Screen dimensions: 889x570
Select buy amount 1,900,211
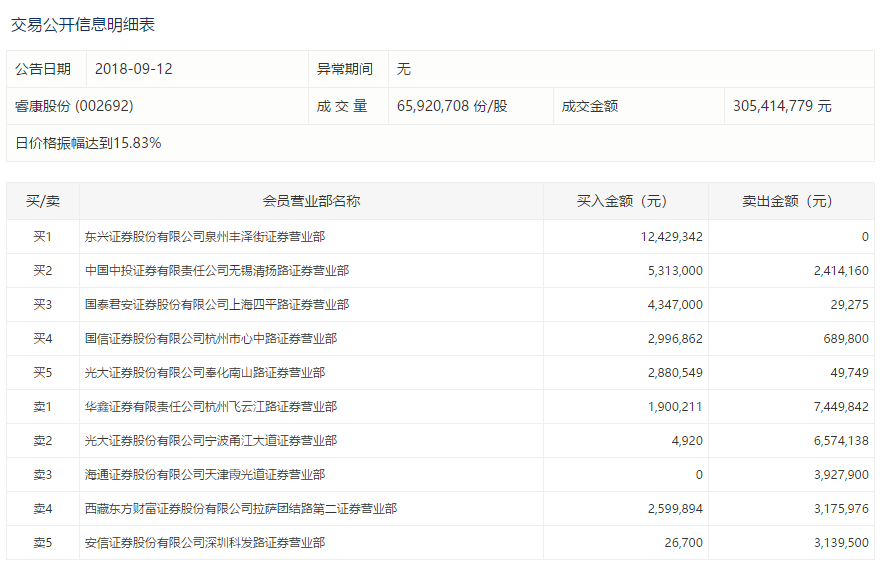[675, 407]
